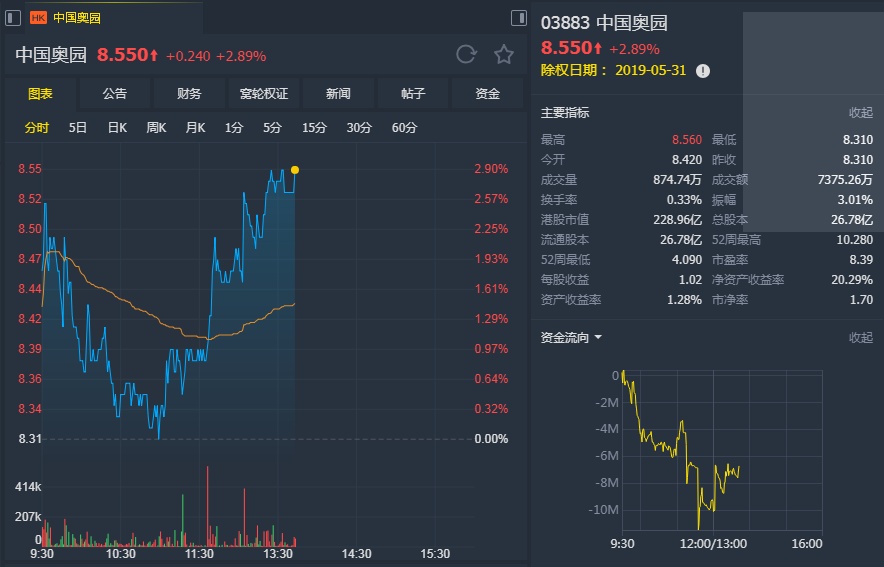Select the 窝轮权证 tab

click(264, 94)
